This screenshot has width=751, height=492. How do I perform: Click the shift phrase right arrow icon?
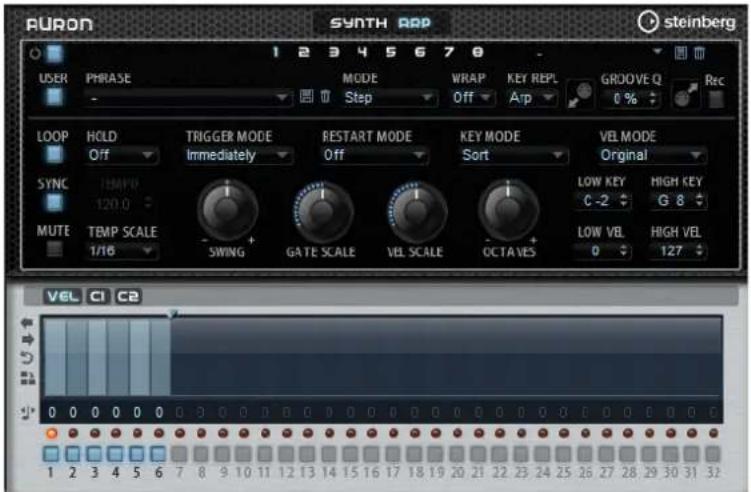tap(27, 340)
